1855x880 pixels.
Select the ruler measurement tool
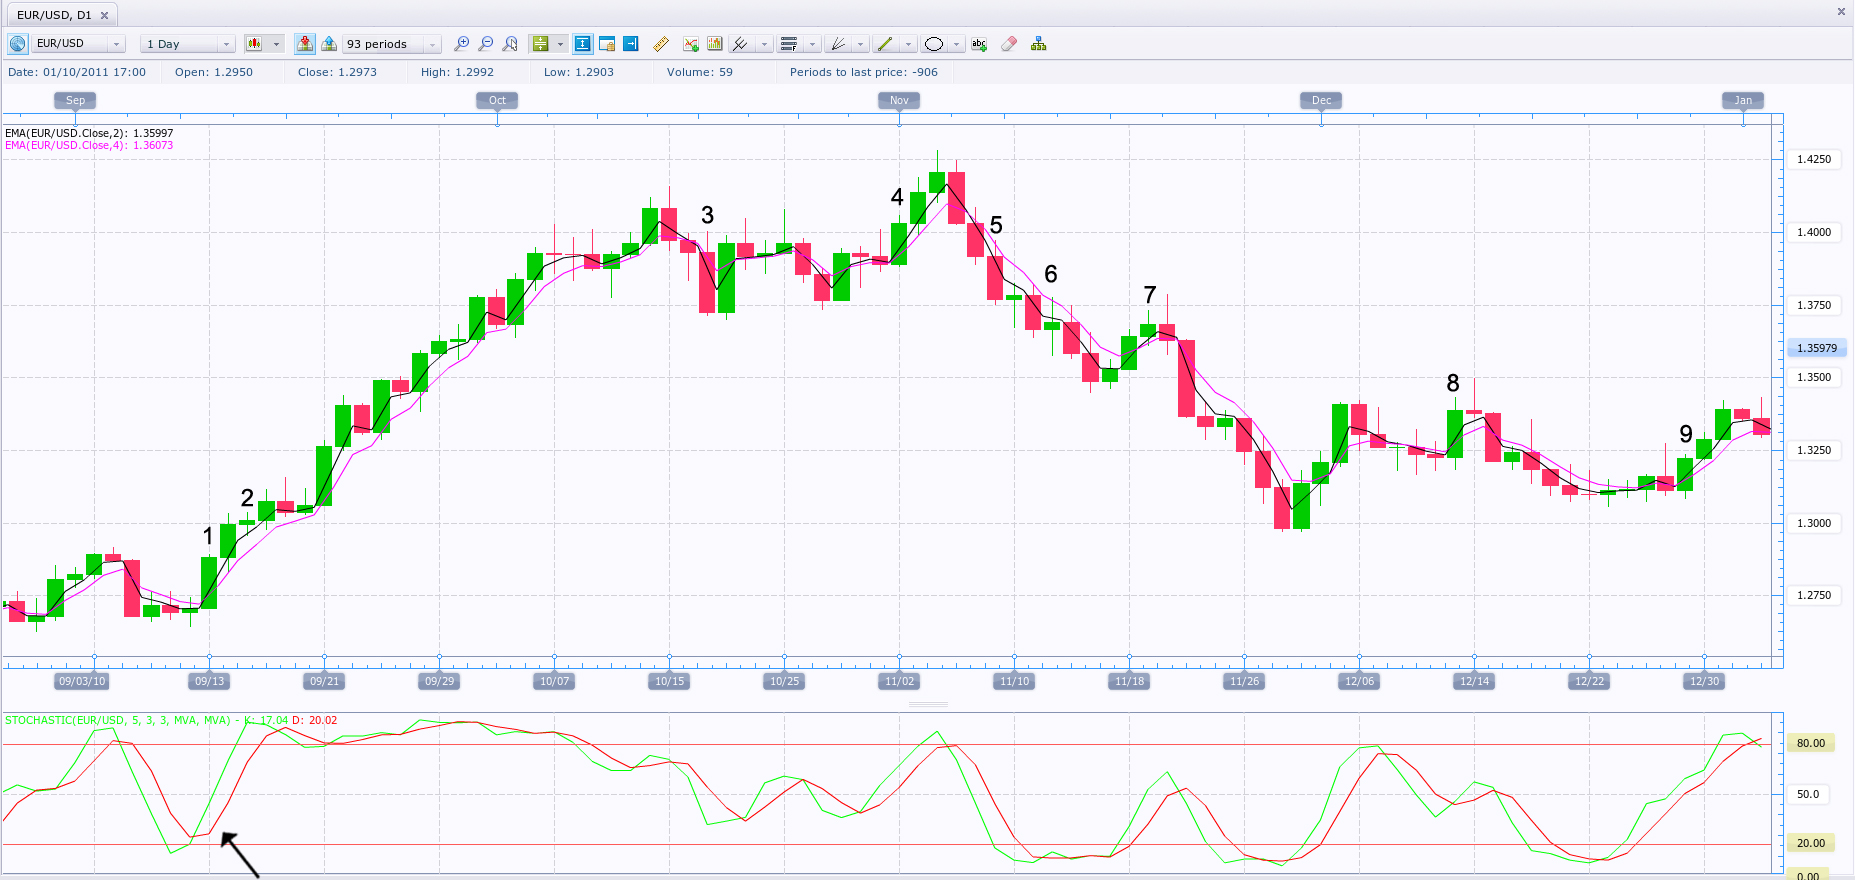(x=661, y=44)
